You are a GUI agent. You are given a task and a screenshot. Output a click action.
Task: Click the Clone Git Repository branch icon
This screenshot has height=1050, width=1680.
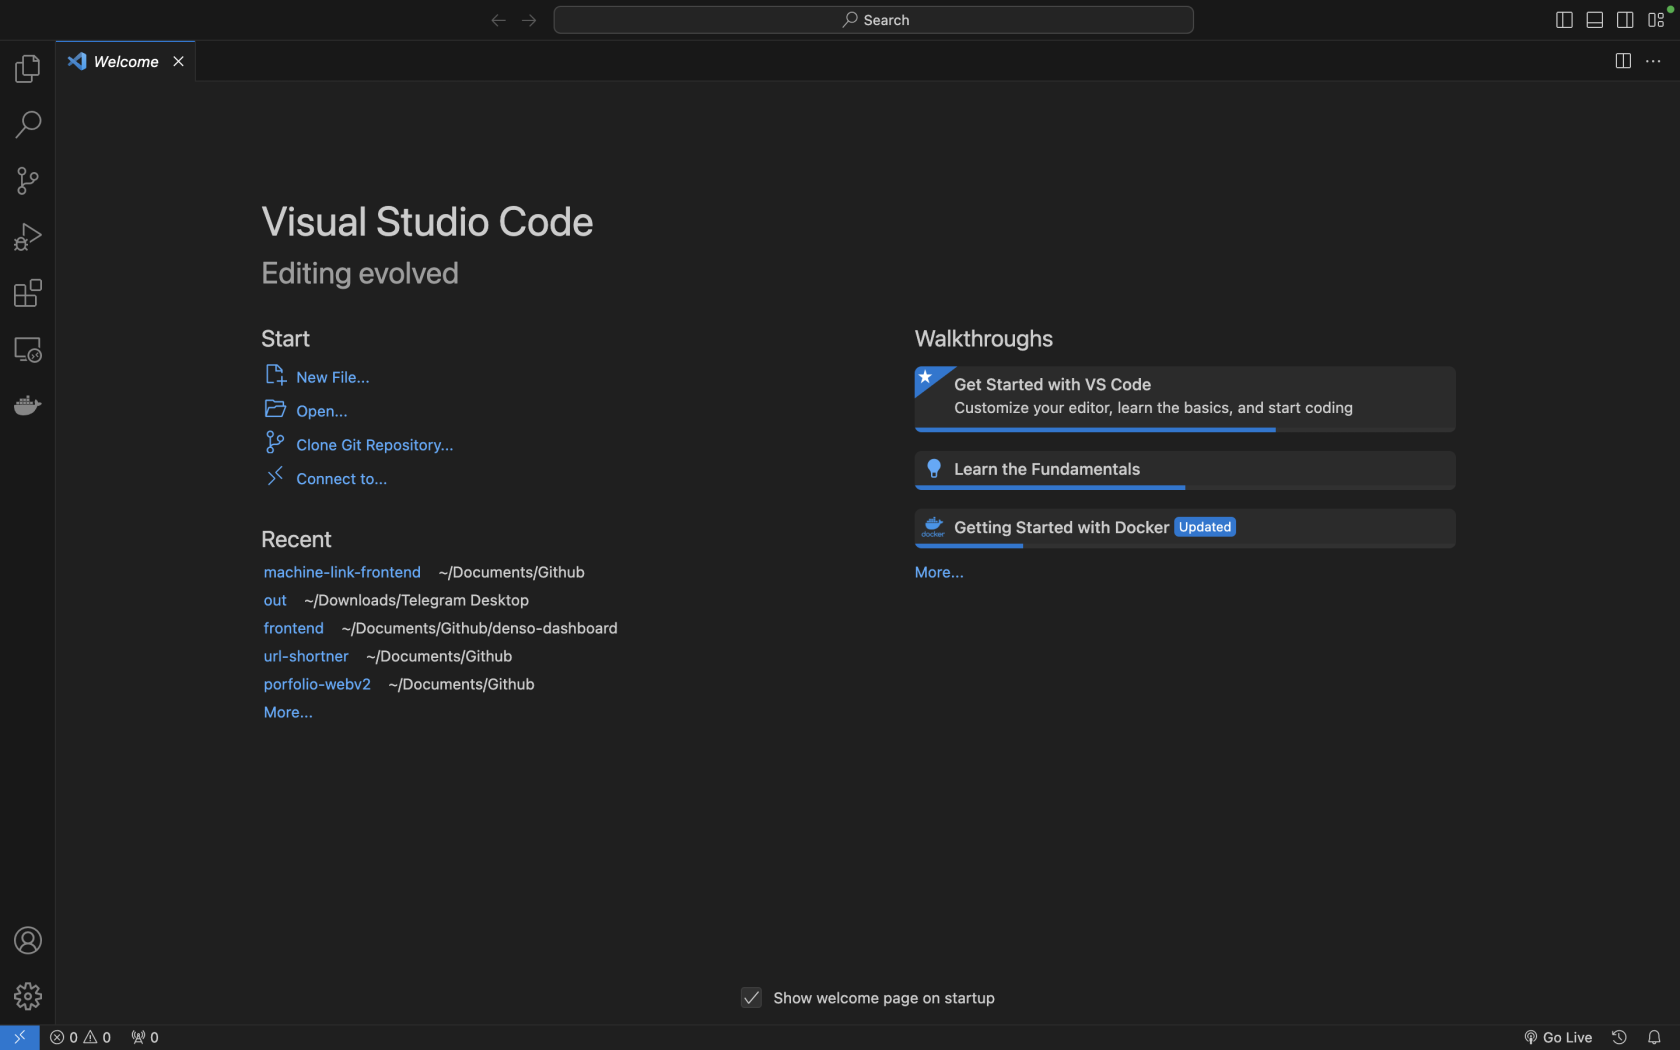275,442
